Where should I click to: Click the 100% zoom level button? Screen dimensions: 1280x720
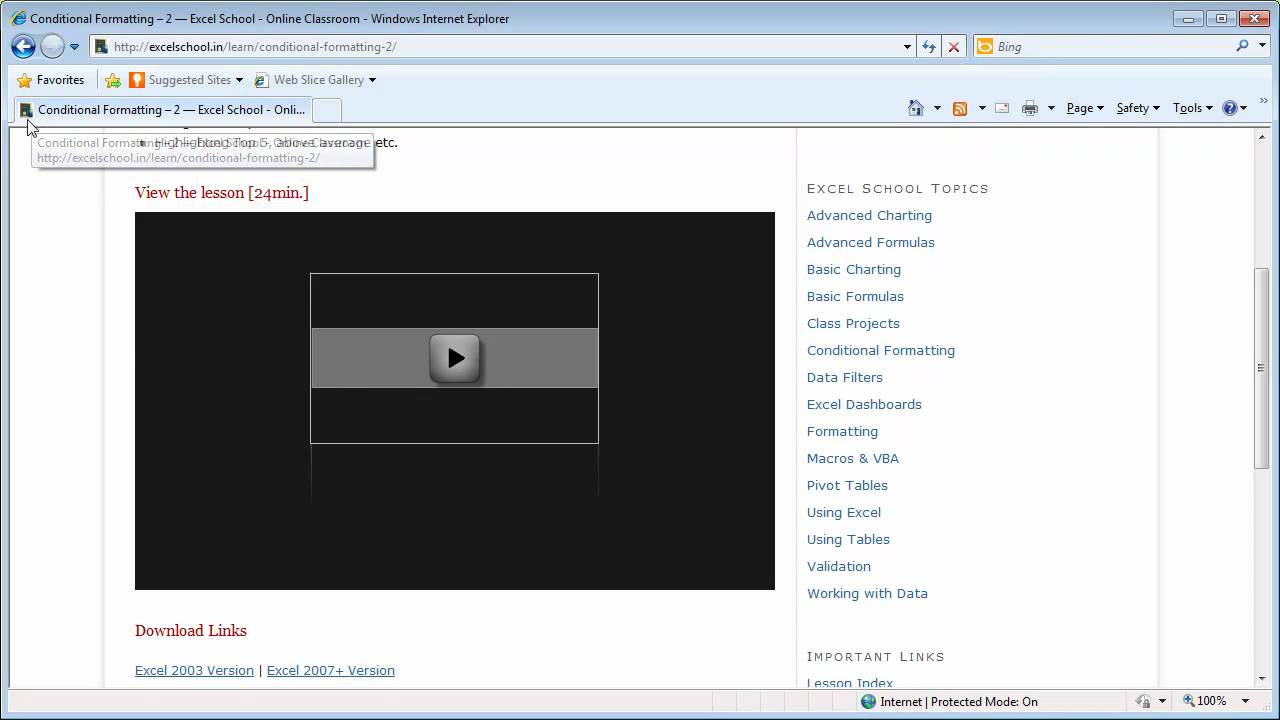coord(1204,702)
